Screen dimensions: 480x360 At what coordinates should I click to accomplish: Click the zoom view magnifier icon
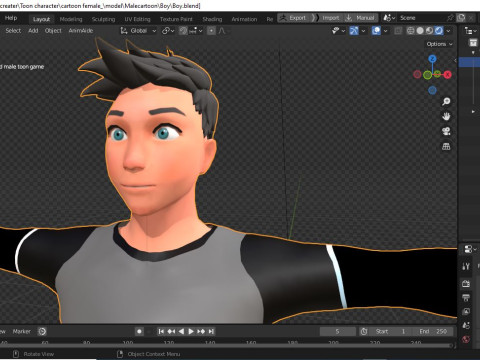tap(446, 101)
